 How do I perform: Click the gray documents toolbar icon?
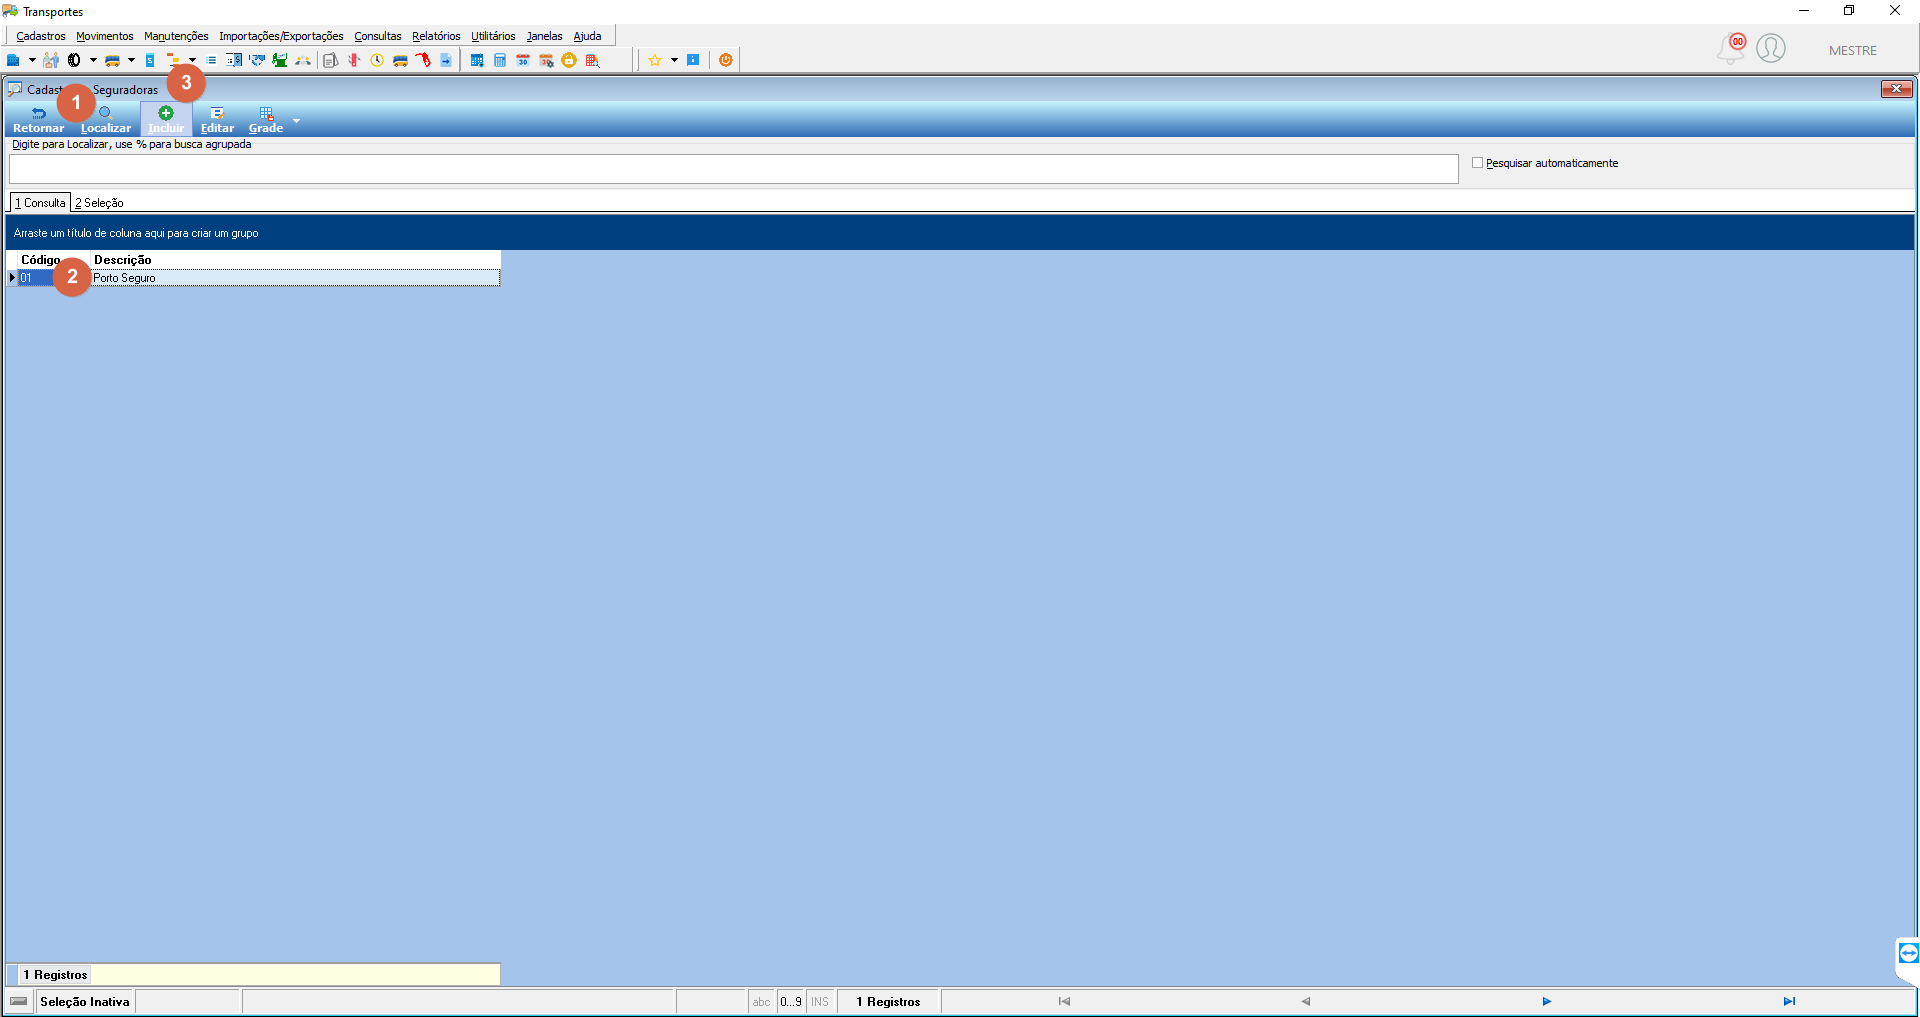coord(330,60)
